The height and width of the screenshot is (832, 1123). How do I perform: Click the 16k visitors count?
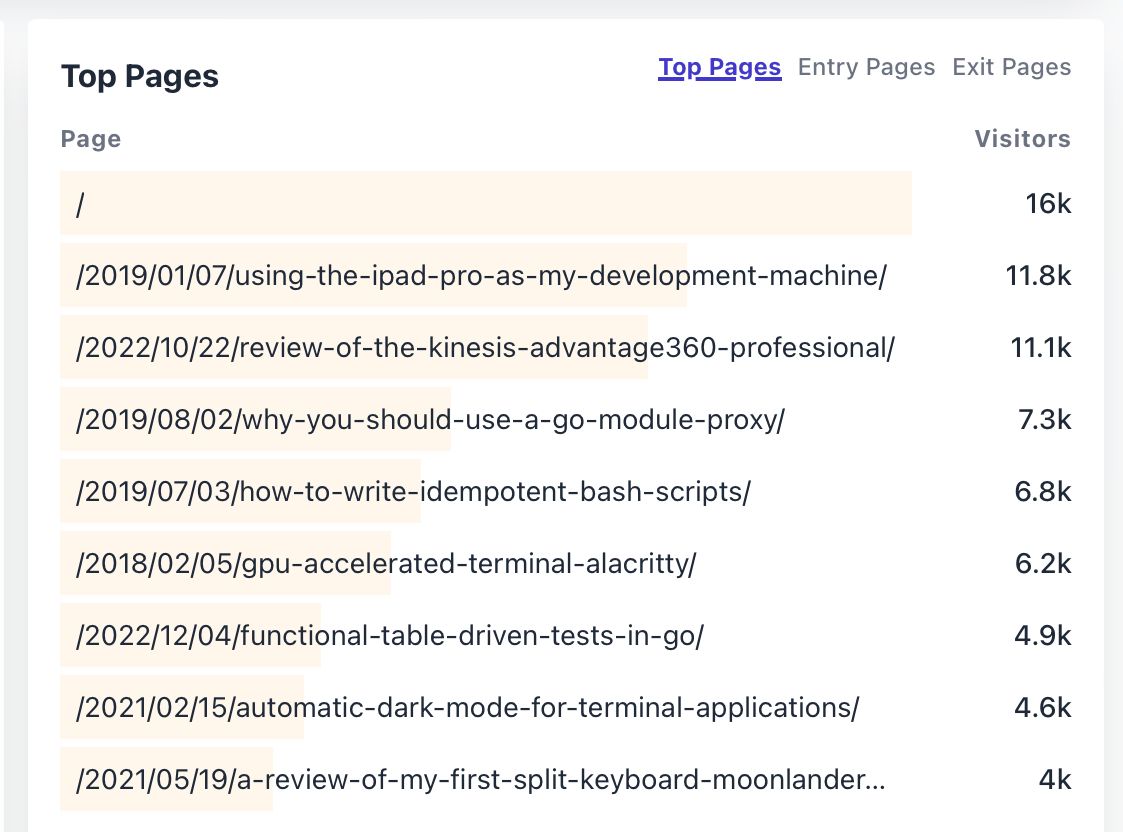[1048, 204]
